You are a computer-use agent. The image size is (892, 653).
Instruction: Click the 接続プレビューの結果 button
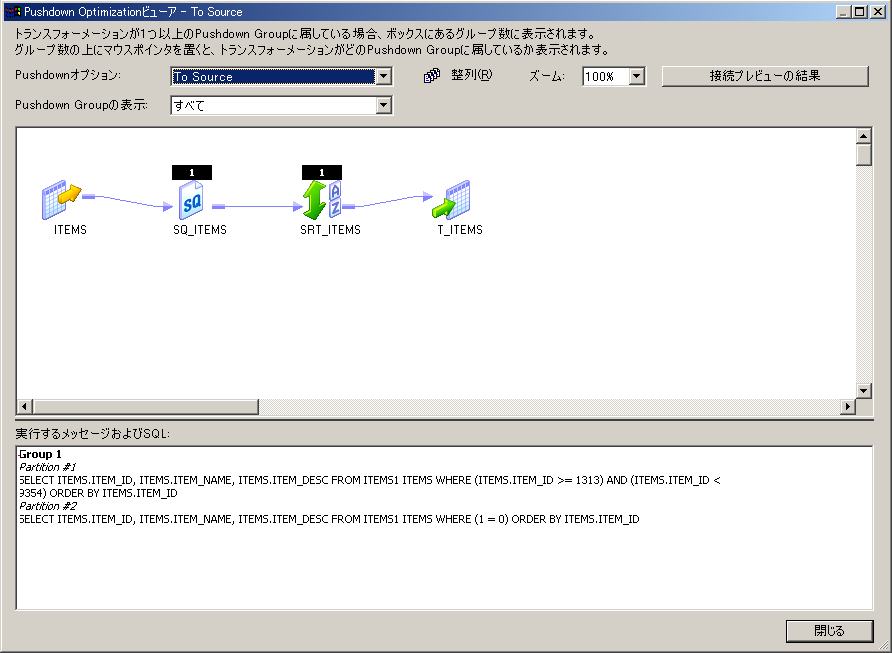pos(765,76)
